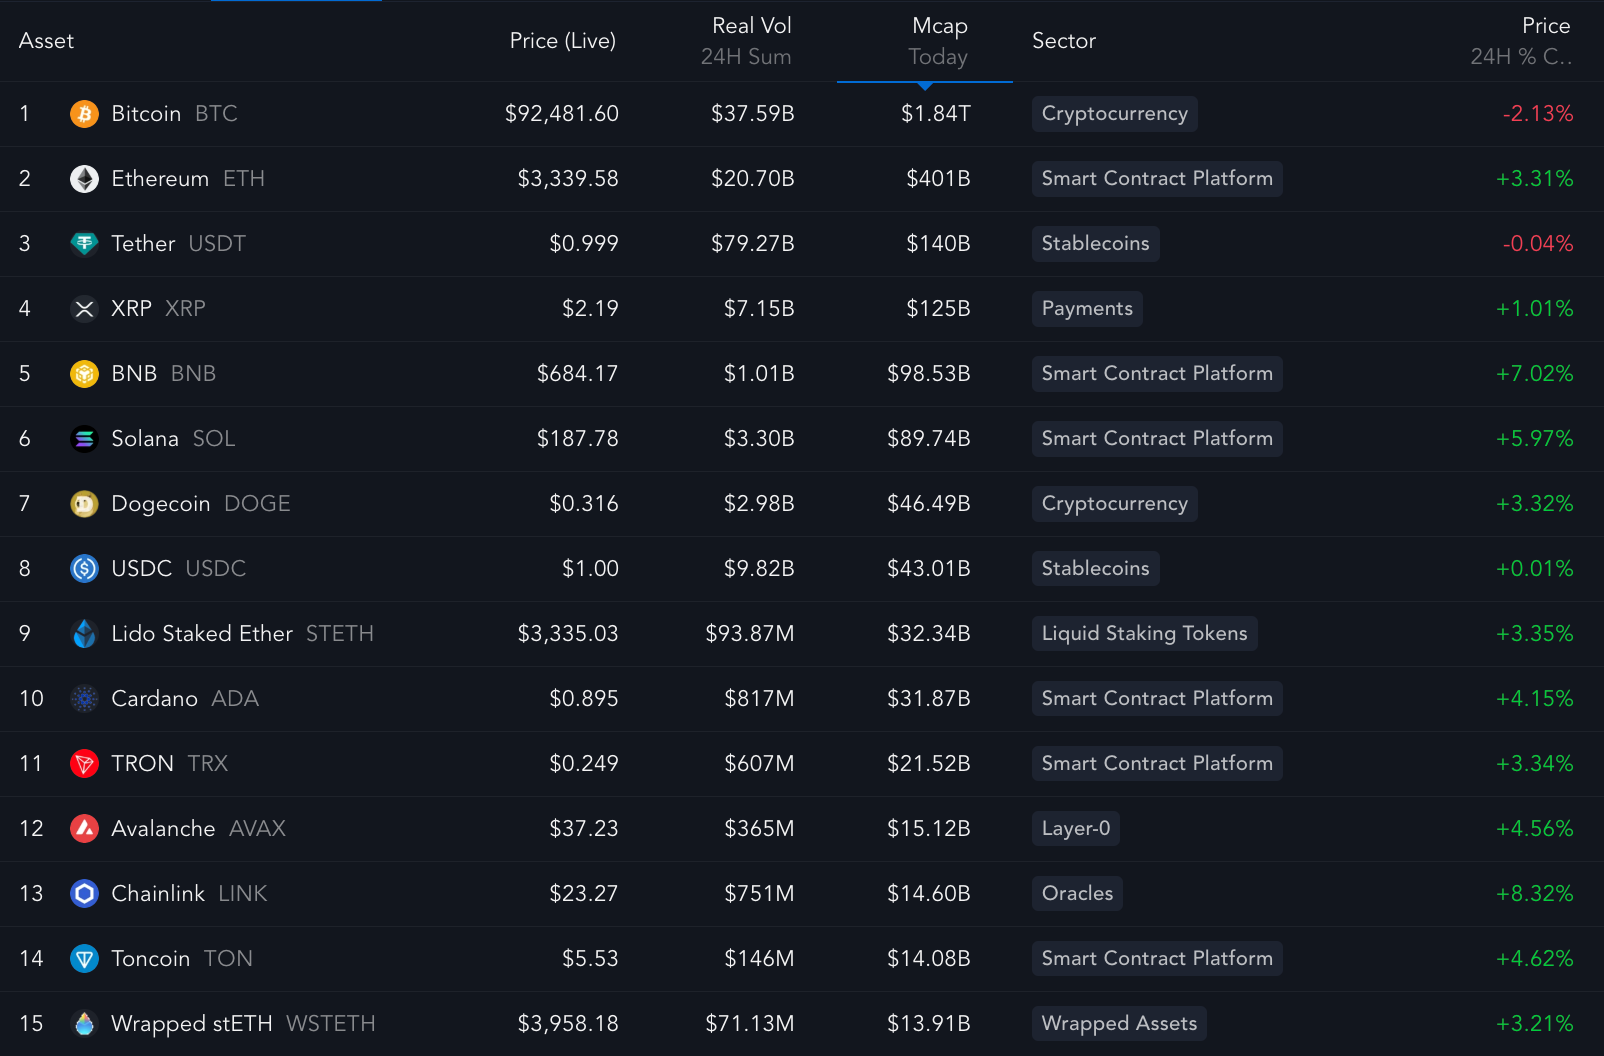Open the Wrapped stETH asset name
This screenshot has width=1604, height=1056.
tap(191, 1024)
